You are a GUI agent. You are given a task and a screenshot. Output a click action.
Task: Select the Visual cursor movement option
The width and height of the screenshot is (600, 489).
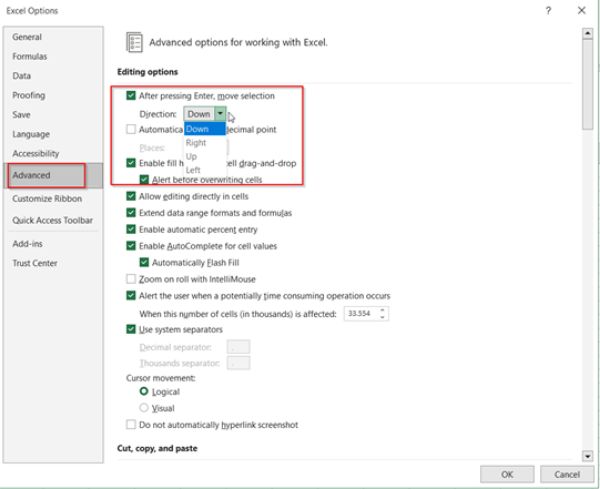point(144,408)
